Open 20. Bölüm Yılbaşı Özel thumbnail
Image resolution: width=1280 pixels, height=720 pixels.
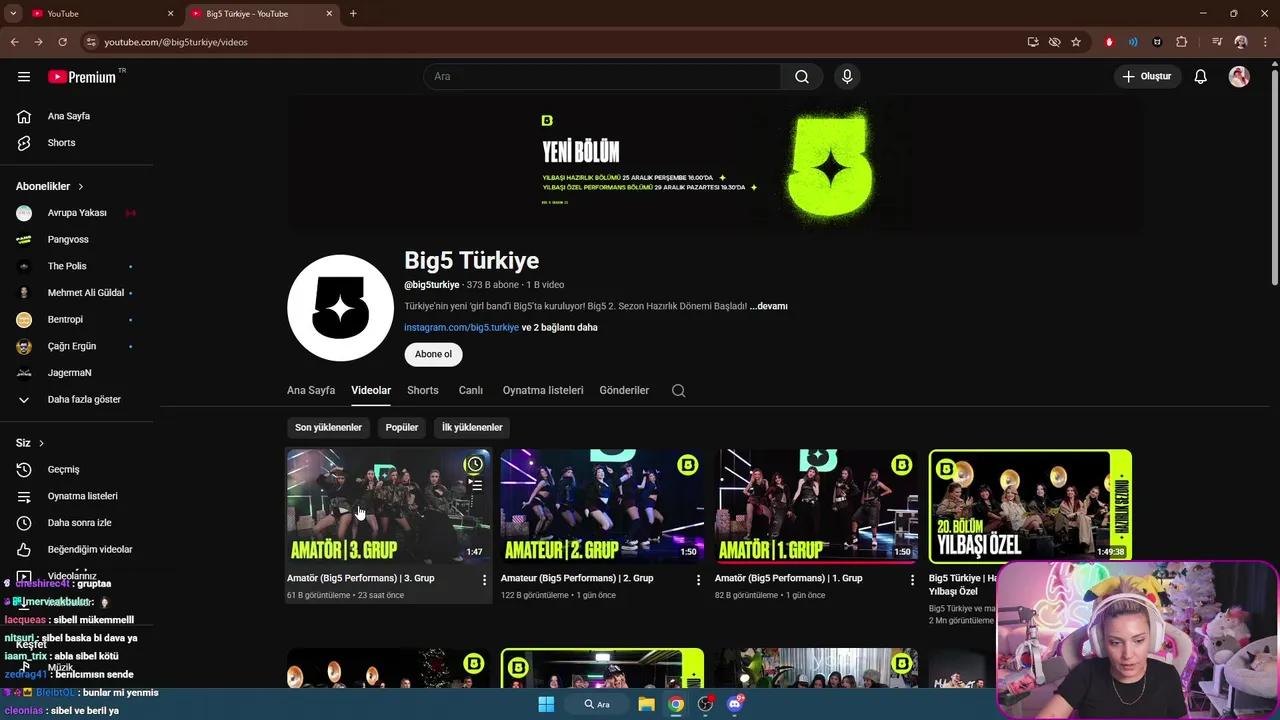(1030, 506)
